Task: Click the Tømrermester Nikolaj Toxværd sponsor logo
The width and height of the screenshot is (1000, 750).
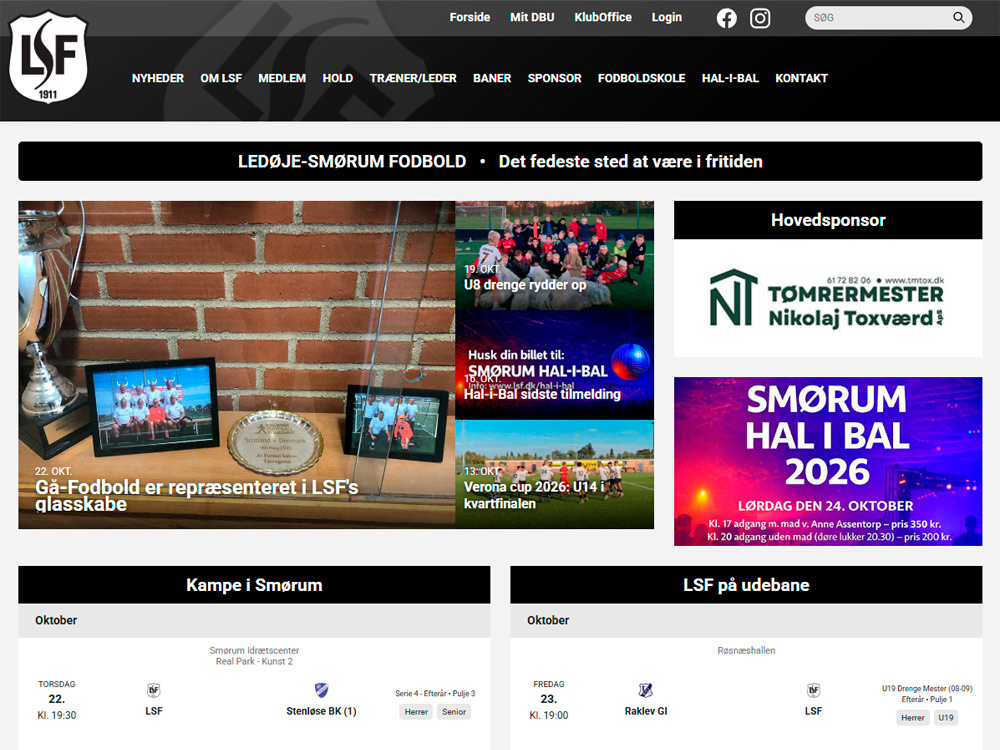Action: 828,298
